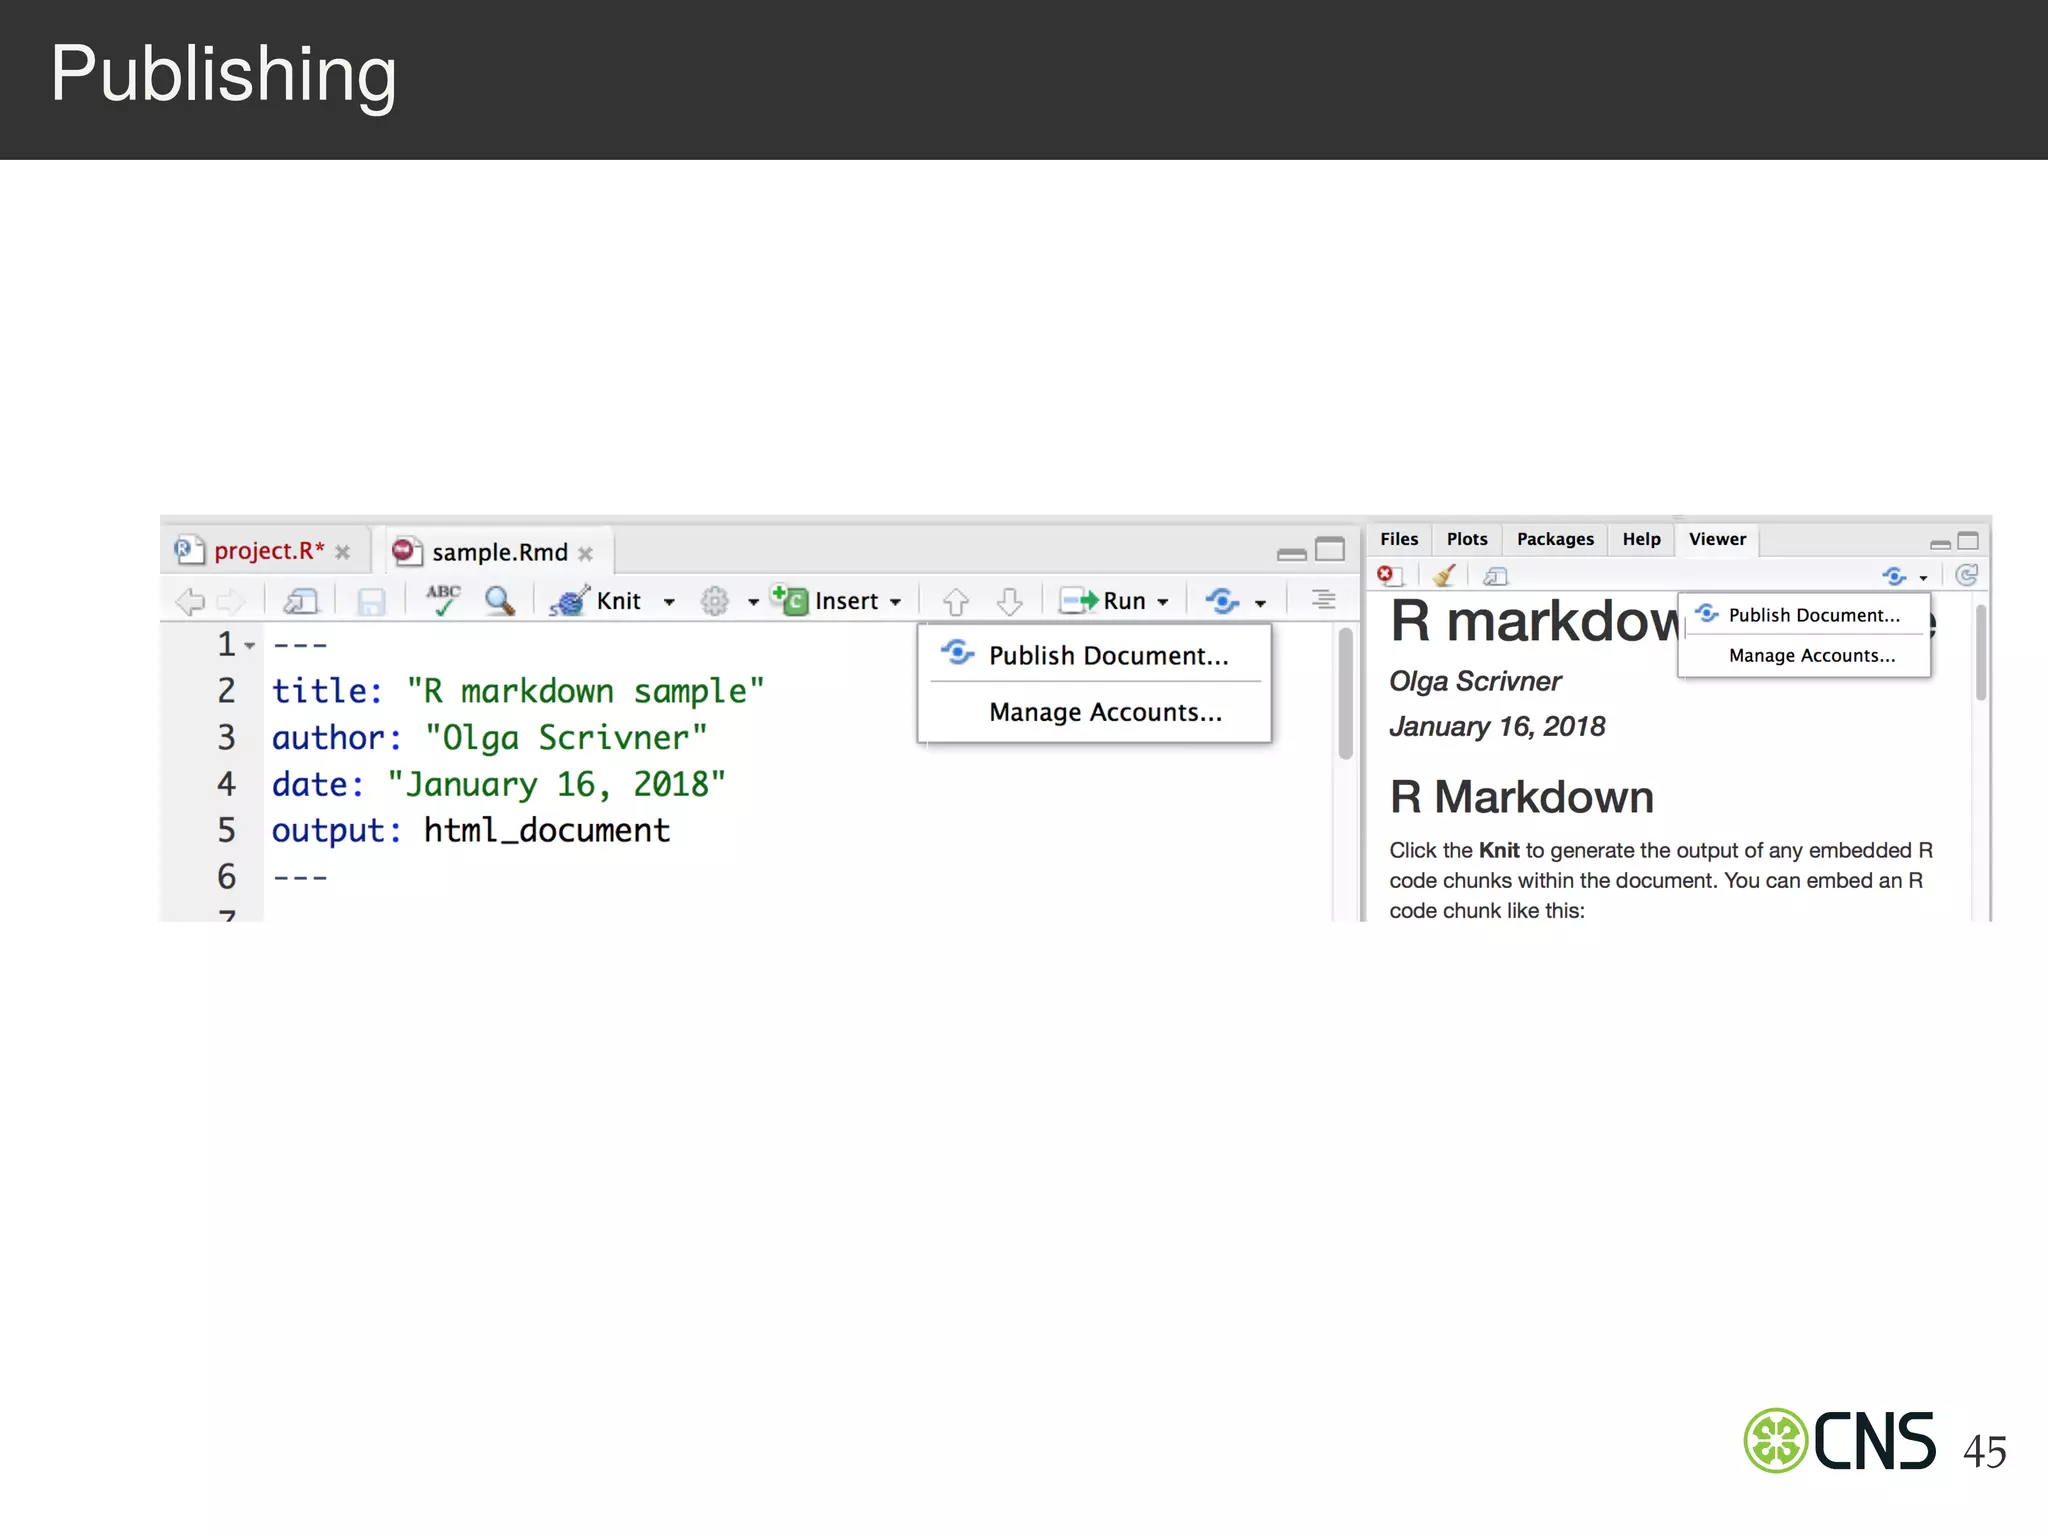This screenshot has height=1536, width=2048.
Task: Choose Manage Accounts in Viewer popup menu
Action: point(1811,656)
